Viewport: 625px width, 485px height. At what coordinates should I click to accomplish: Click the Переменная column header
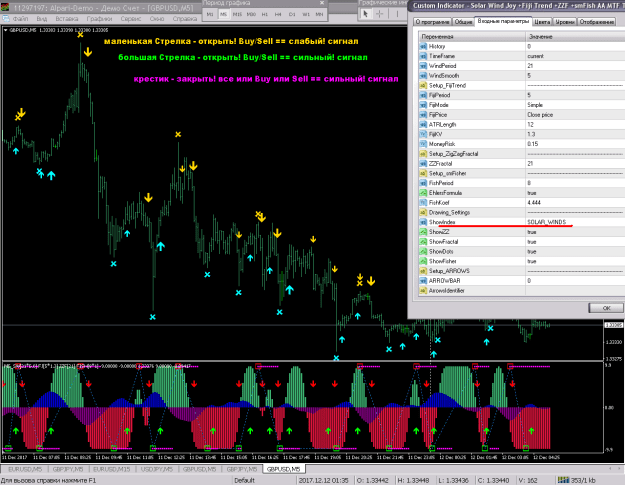point(472,36)
